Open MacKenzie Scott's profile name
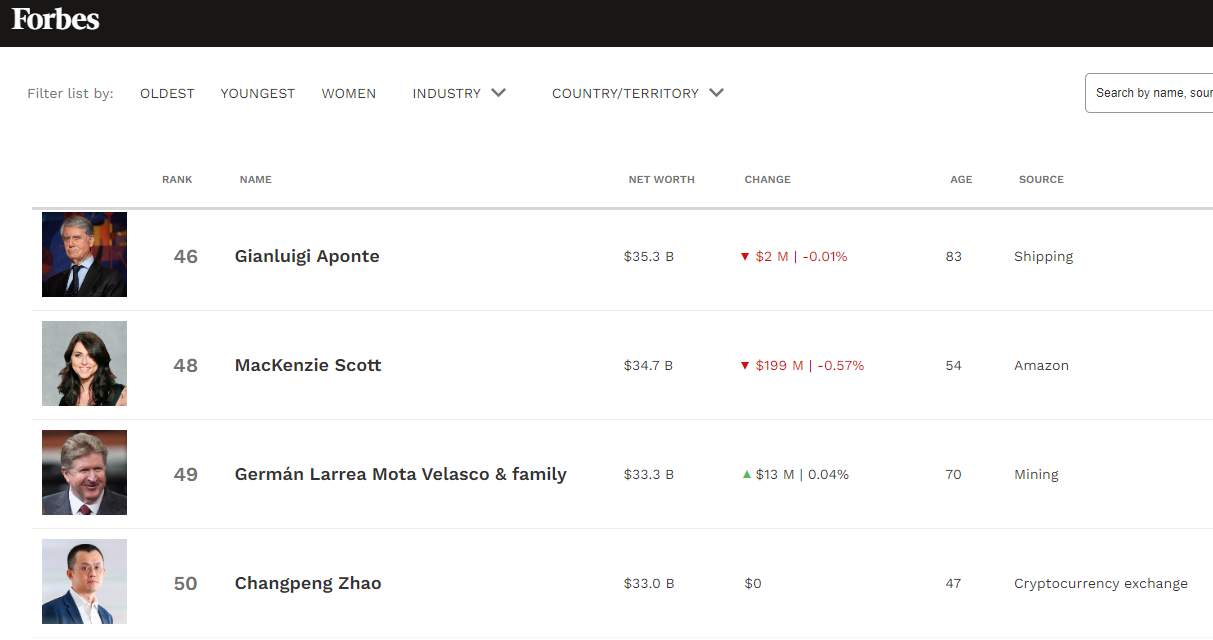The width and height of the screenshot is (1213, 640). click(308, 365)
